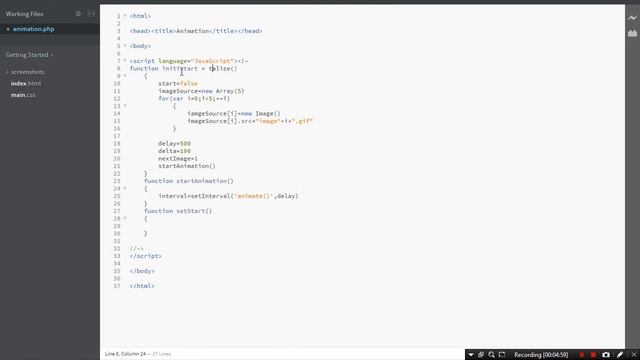Click the cursor position status 'Line 8, Column 24'
Screen dimensions: 640x360
coord(125,354)
